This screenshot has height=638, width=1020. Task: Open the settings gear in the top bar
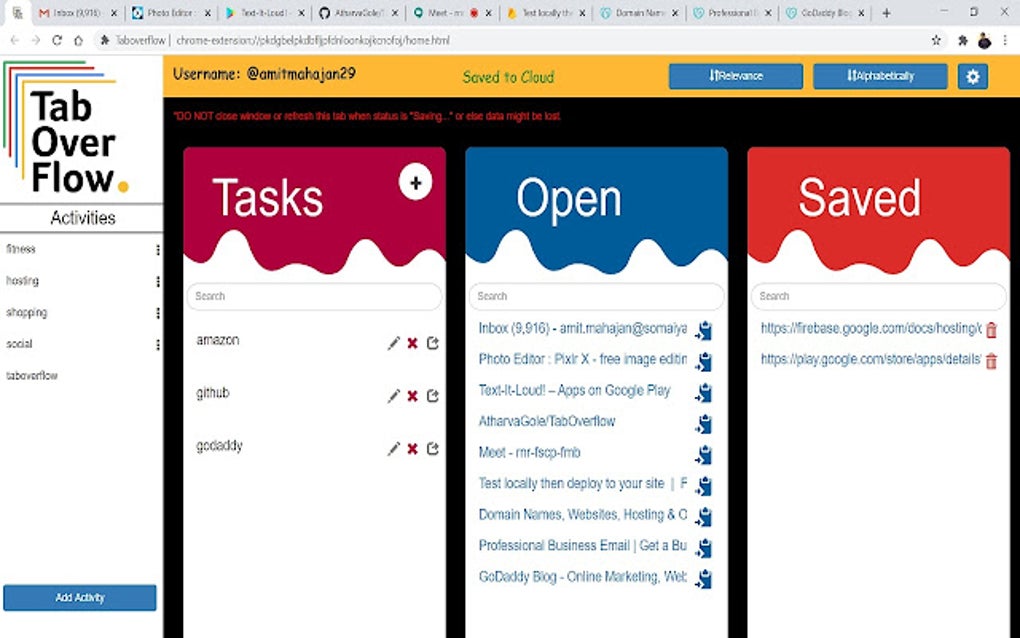pyautogui.click(x=972, y=75)
